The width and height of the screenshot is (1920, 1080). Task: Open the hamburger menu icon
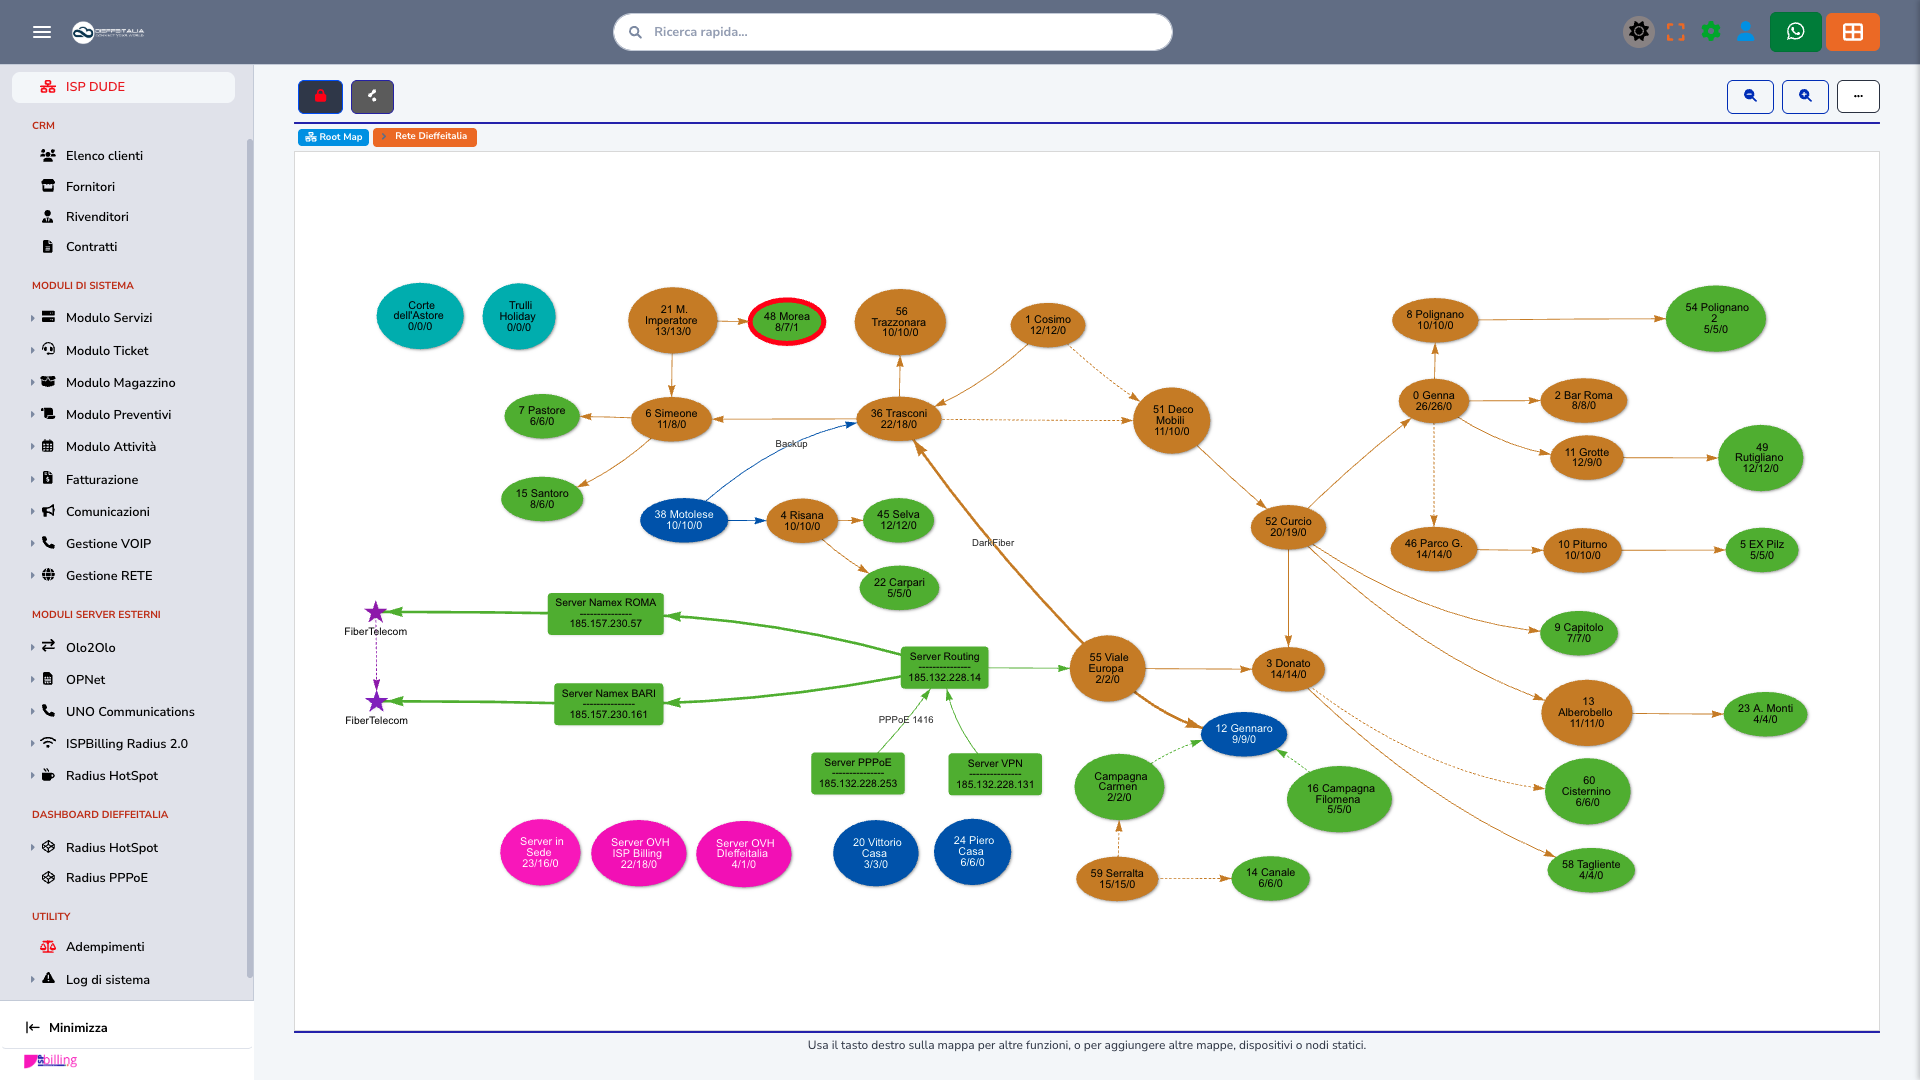[x=42, y=32]
